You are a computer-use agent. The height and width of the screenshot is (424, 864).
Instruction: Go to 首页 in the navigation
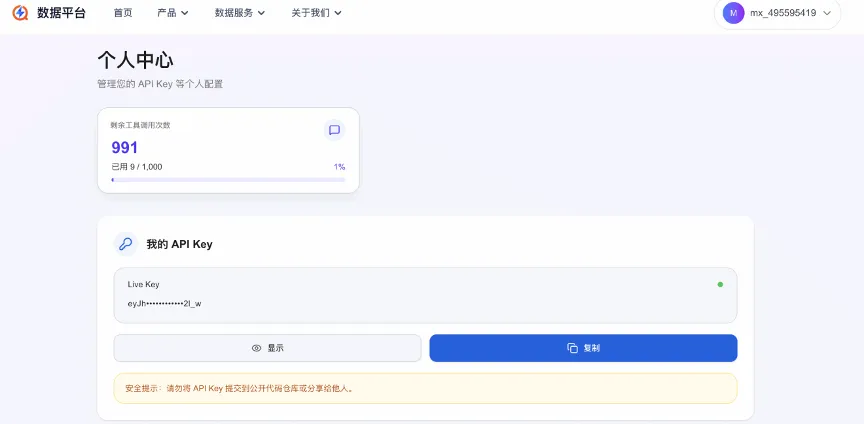(123, 13)
